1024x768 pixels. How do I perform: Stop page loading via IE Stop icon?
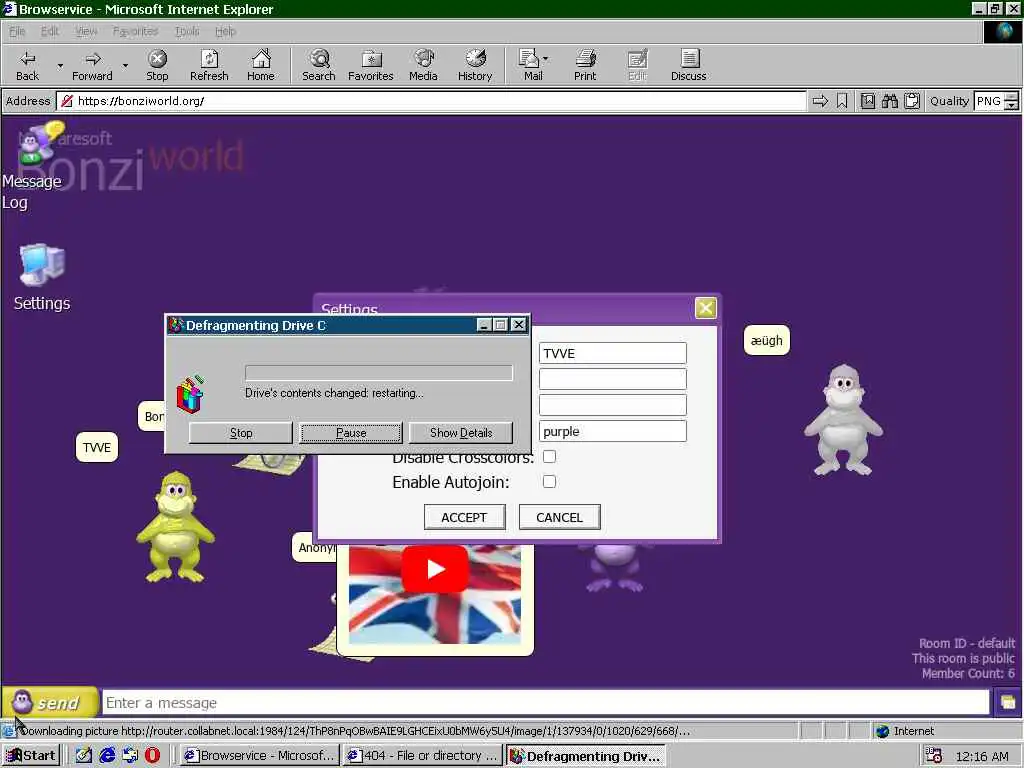point(157,65)
